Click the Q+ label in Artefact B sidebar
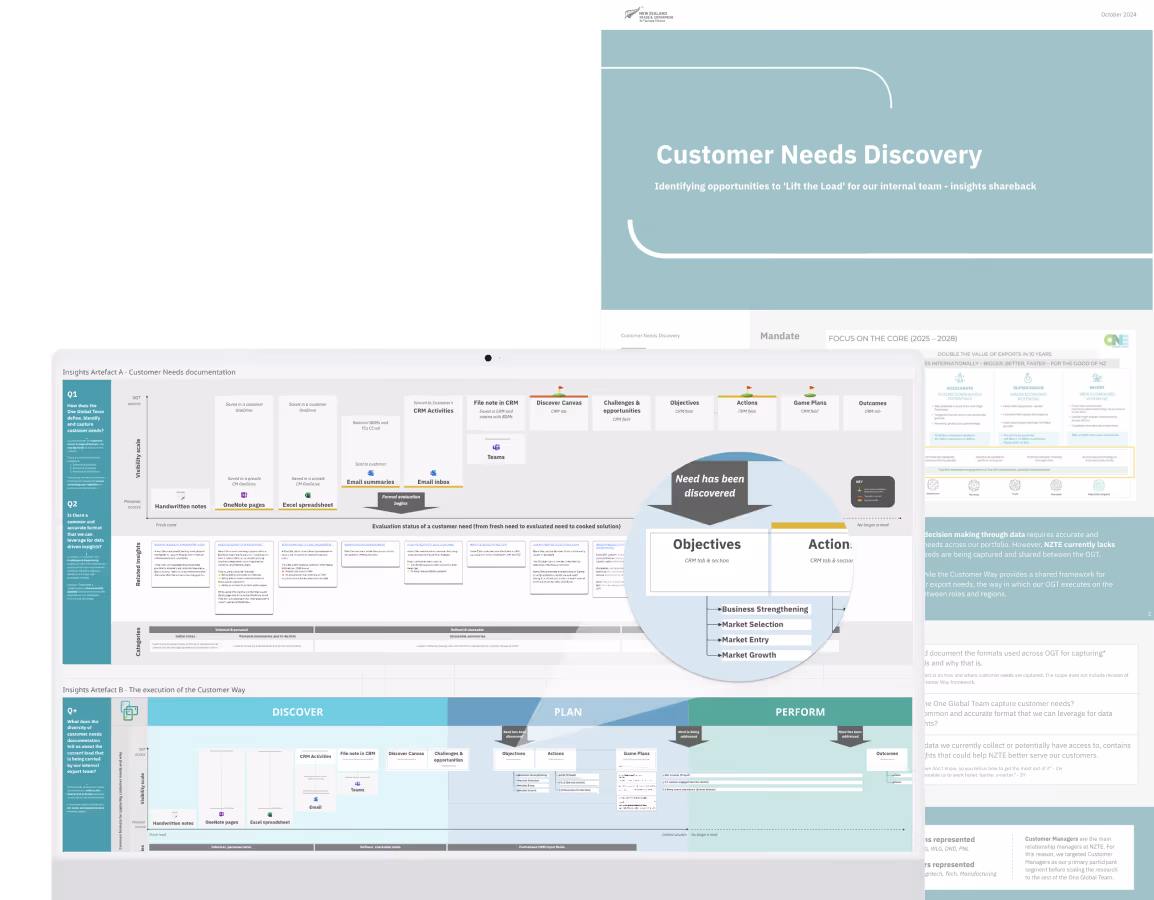 [72, 710]
